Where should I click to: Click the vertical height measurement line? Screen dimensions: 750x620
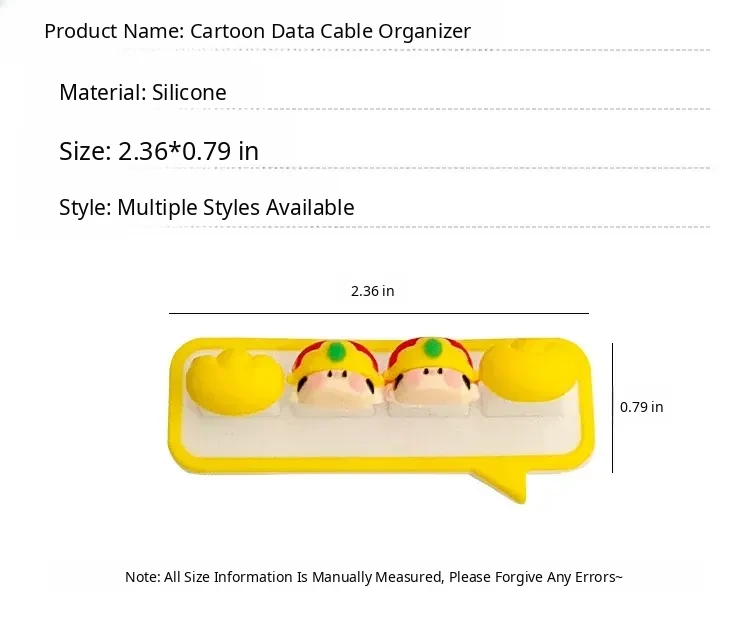pyautogui.click(x=612, y=407)
